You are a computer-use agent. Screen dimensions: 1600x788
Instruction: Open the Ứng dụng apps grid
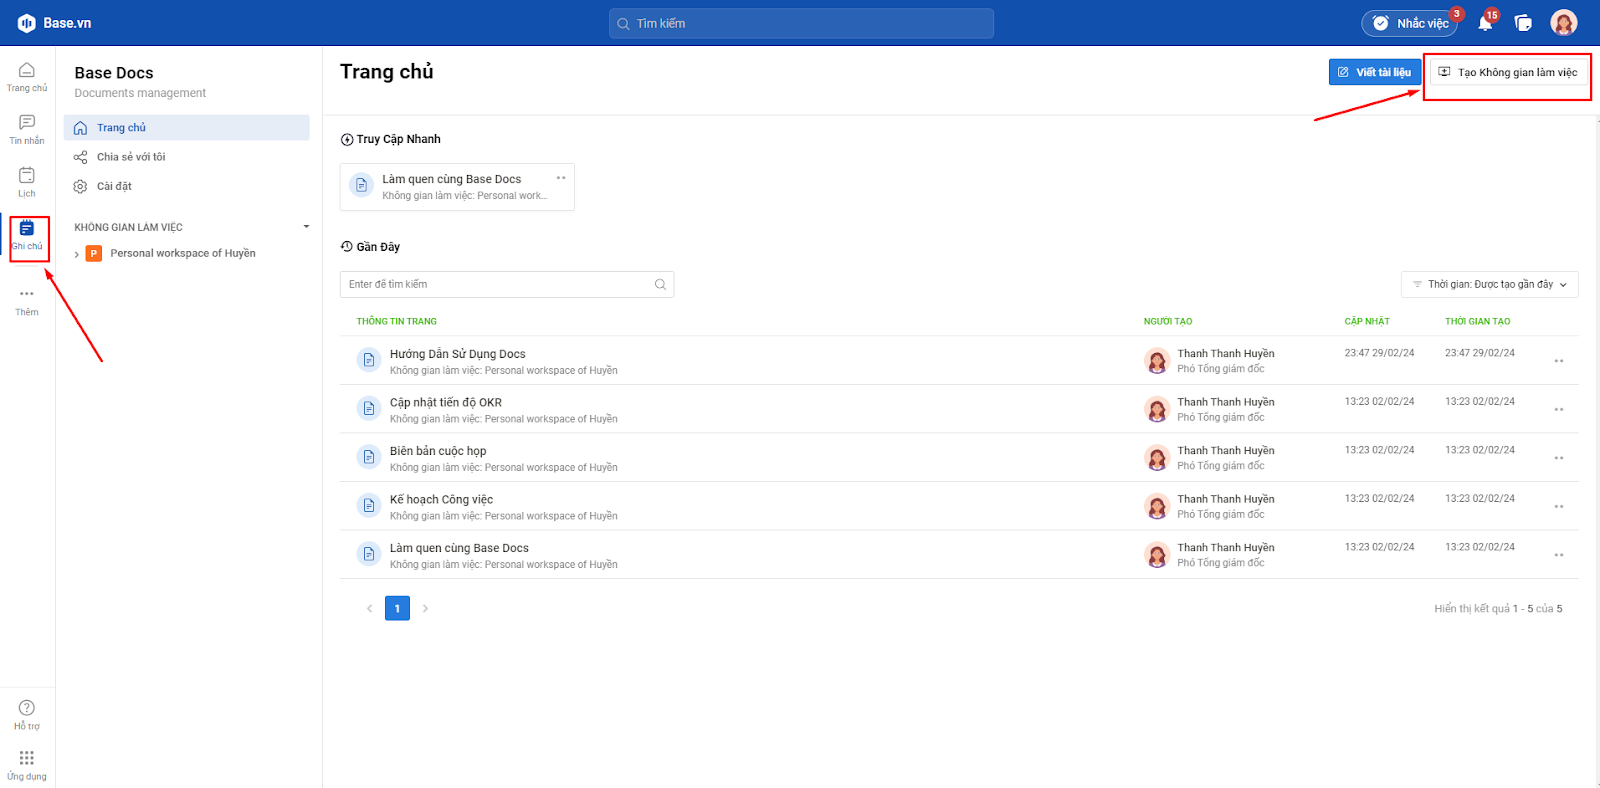click(x=27, y=765)
